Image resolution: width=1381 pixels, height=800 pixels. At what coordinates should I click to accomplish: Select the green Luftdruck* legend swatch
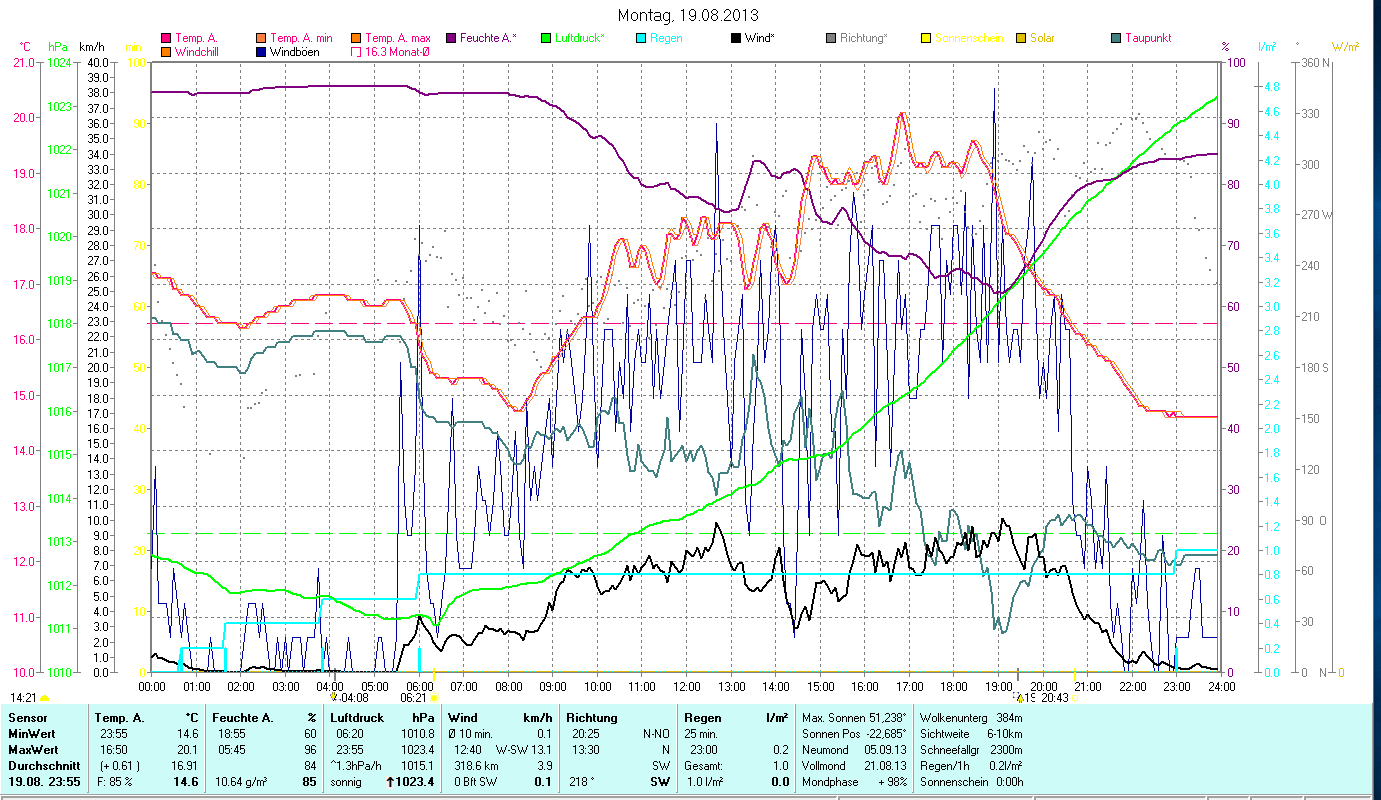pos(546,38)
